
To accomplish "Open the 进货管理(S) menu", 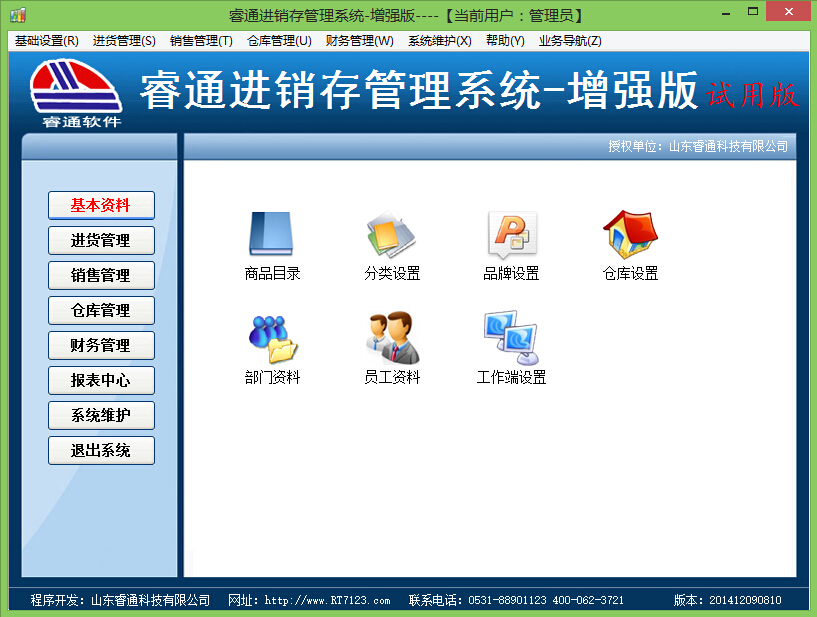I will pos(124,41).
